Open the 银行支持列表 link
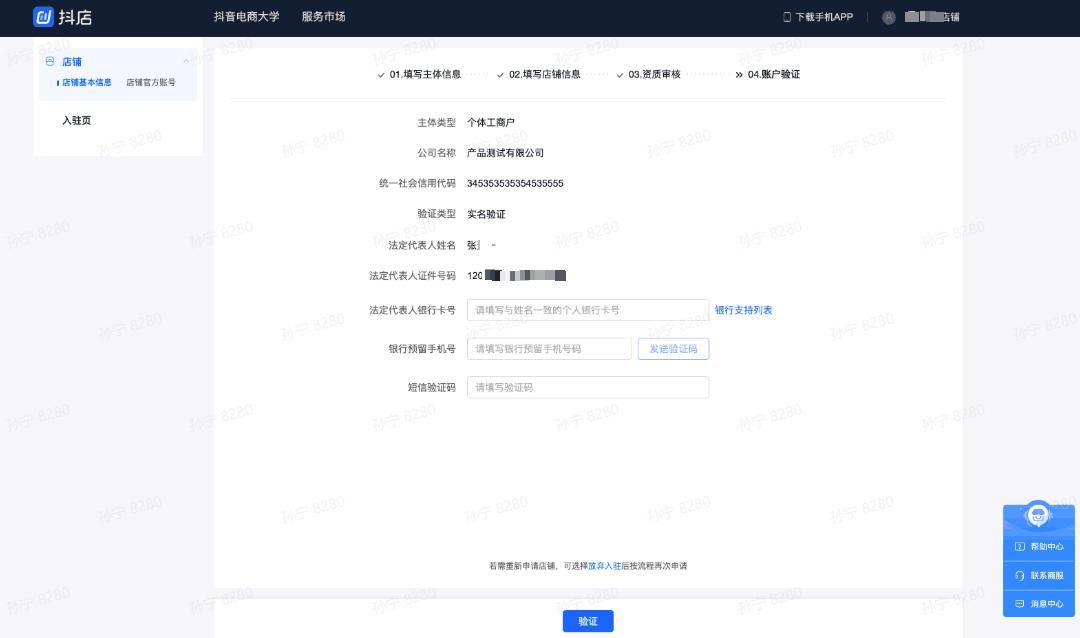1080x638 pixels. (744, 310)
